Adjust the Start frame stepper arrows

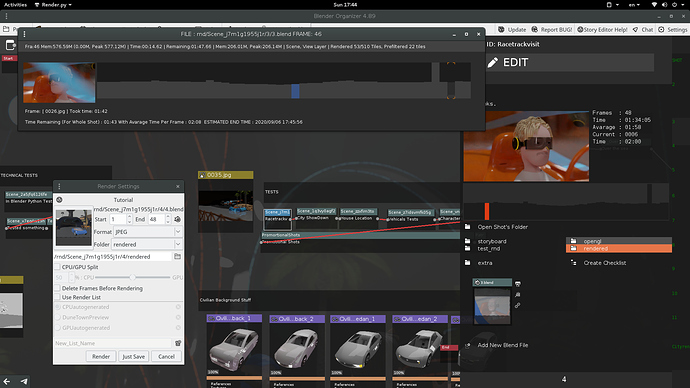(129, 219)
